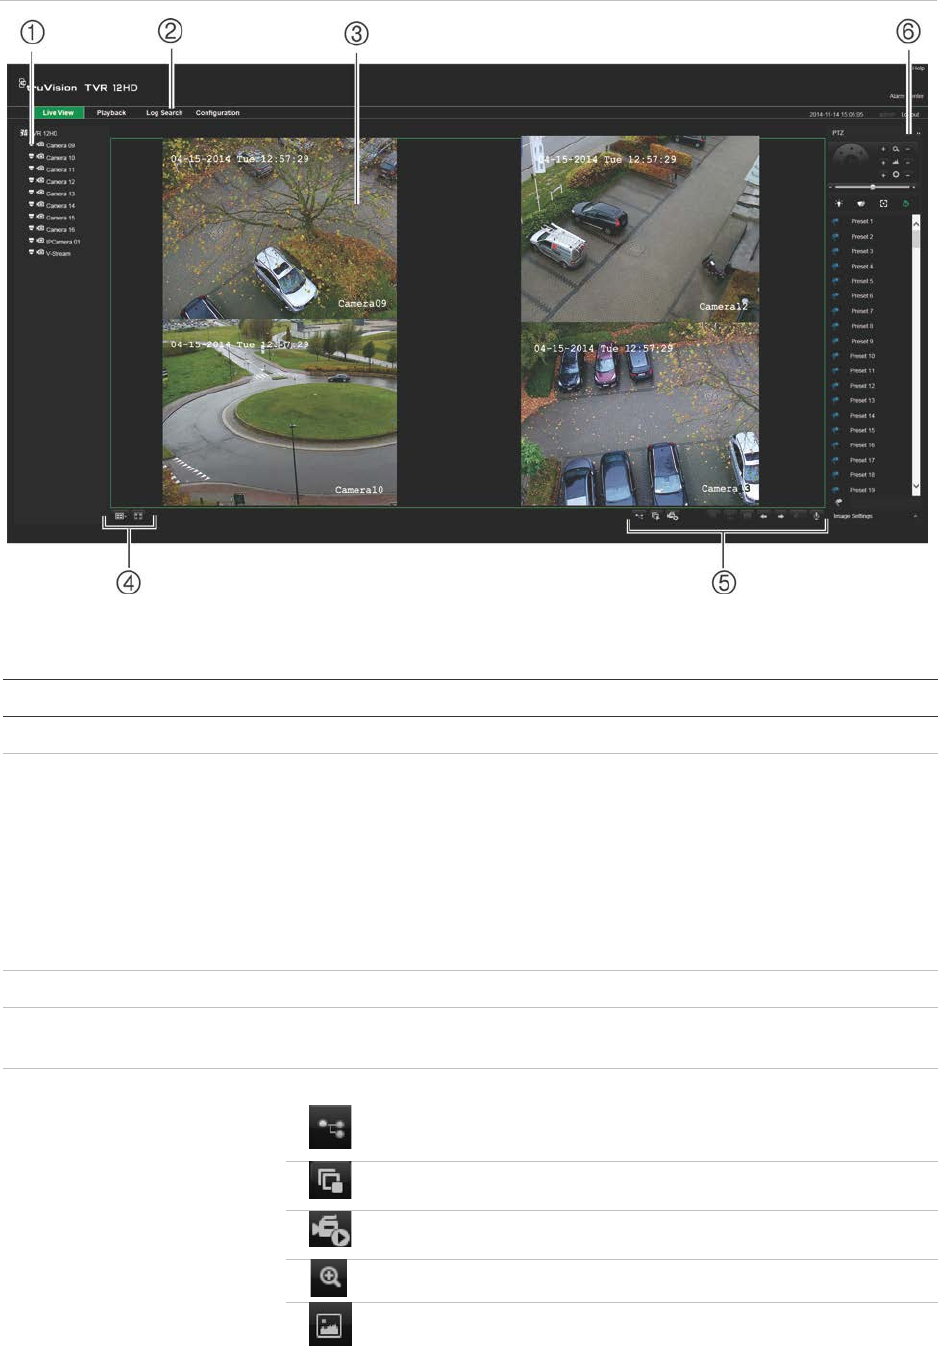Click focus plus in the PTZ panel
Screen dimensions: 938x1346
[x=883, y=162]
